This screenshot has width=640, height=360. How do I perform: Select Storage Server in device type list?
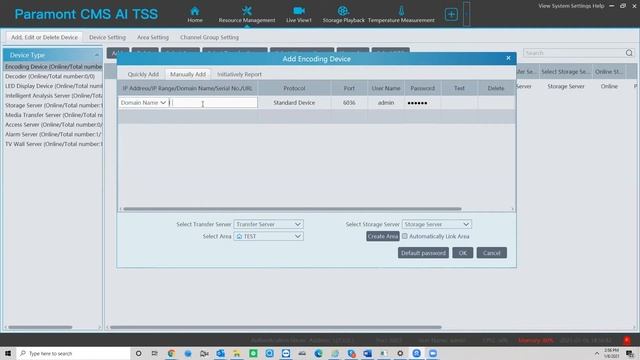[53, 105]
